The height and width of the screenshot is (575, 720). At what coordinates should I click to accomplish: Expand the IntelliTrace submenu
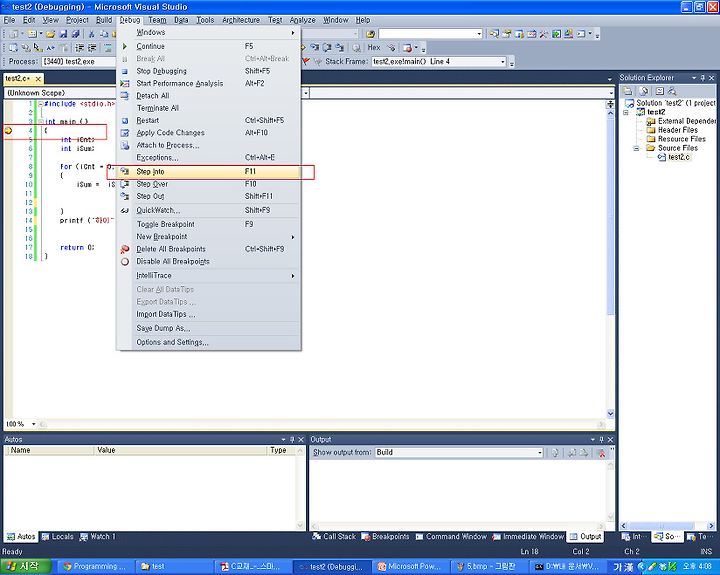[x=208, y=276]
